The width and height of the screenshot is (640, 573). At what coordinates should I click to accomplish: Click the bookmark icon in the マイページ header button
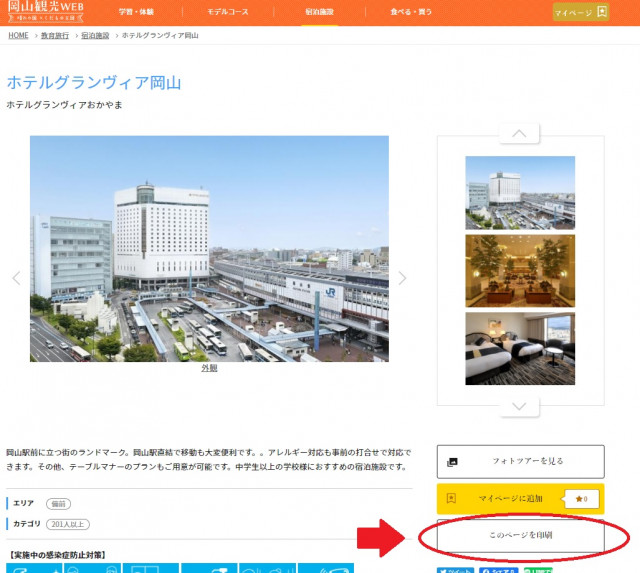[602, 11]
